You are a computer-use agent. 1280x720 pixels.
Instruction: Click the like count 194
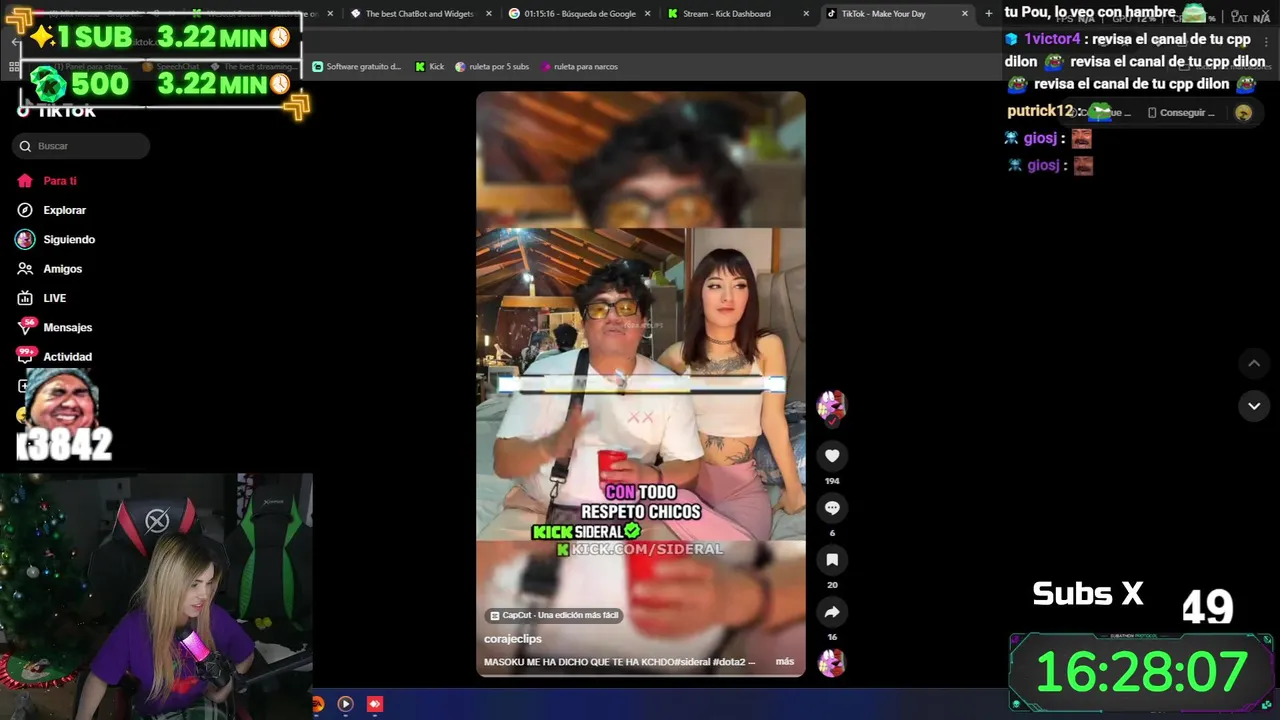pyautogui.click(x=832, y=481)
